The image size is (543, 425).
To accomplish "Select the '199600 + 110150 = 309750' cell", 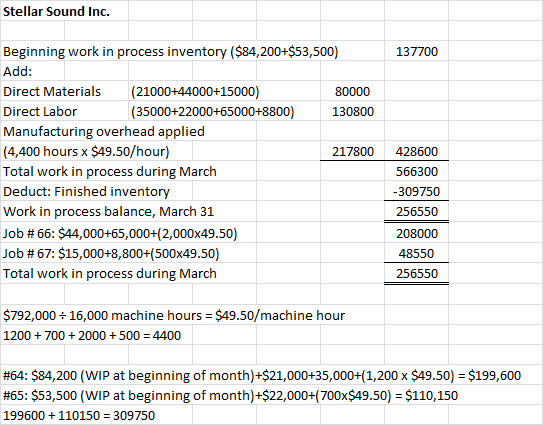I will click(79, 416).
